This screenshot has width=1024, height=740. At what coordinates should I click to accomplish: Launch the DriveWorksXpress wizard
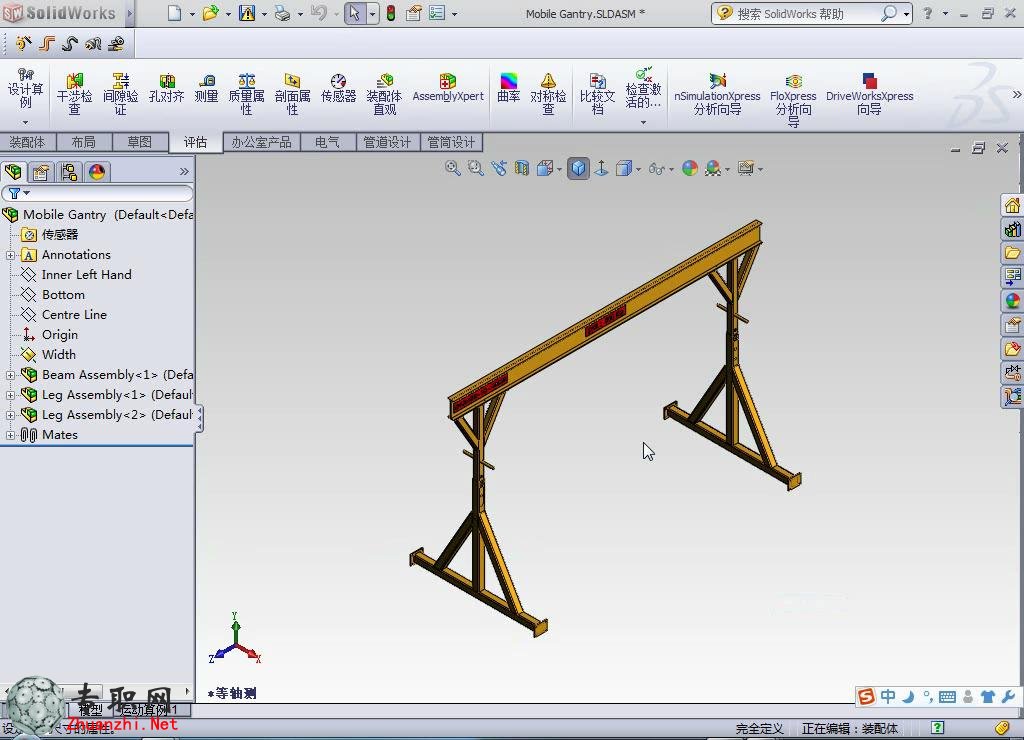[x=869, y=93]
